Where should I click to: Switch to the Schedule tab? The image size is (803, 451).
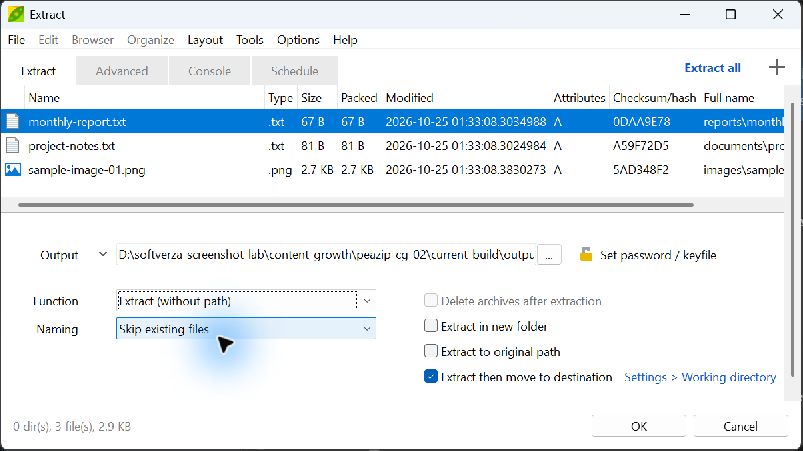pyautogui.click(x=294, y=71)
